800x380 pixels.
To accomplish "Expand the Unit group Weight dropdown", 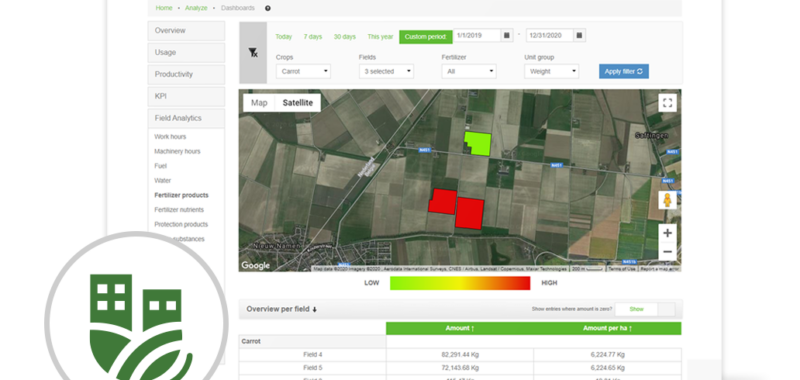I will [x=552, y=71].
